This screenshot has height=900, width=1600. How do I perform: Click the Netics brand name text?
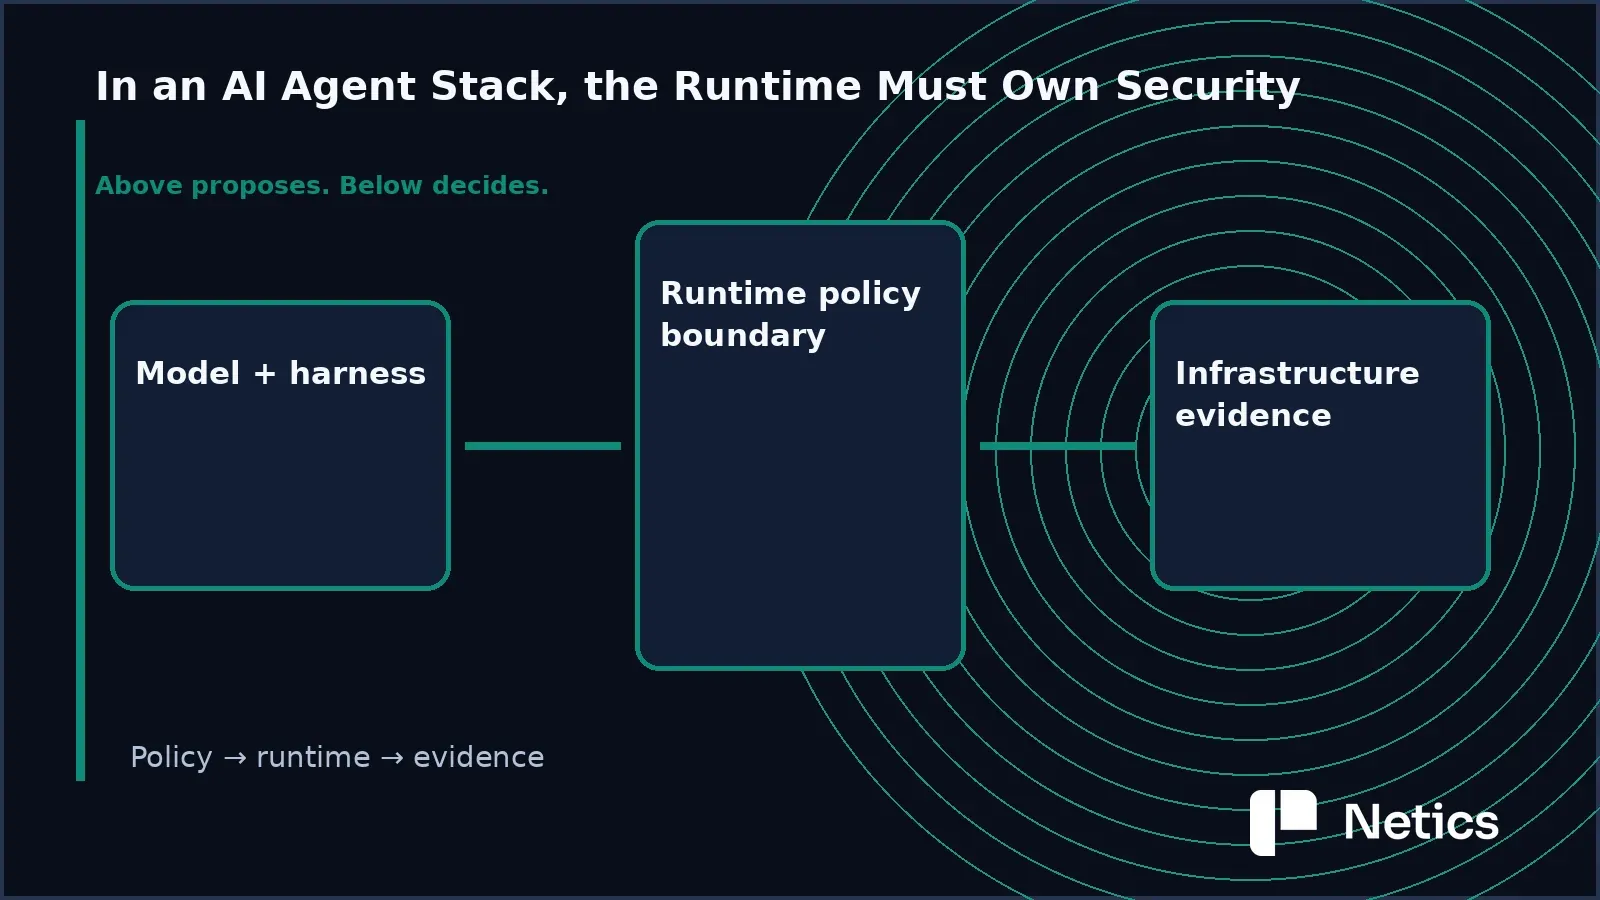(1421, 822)
